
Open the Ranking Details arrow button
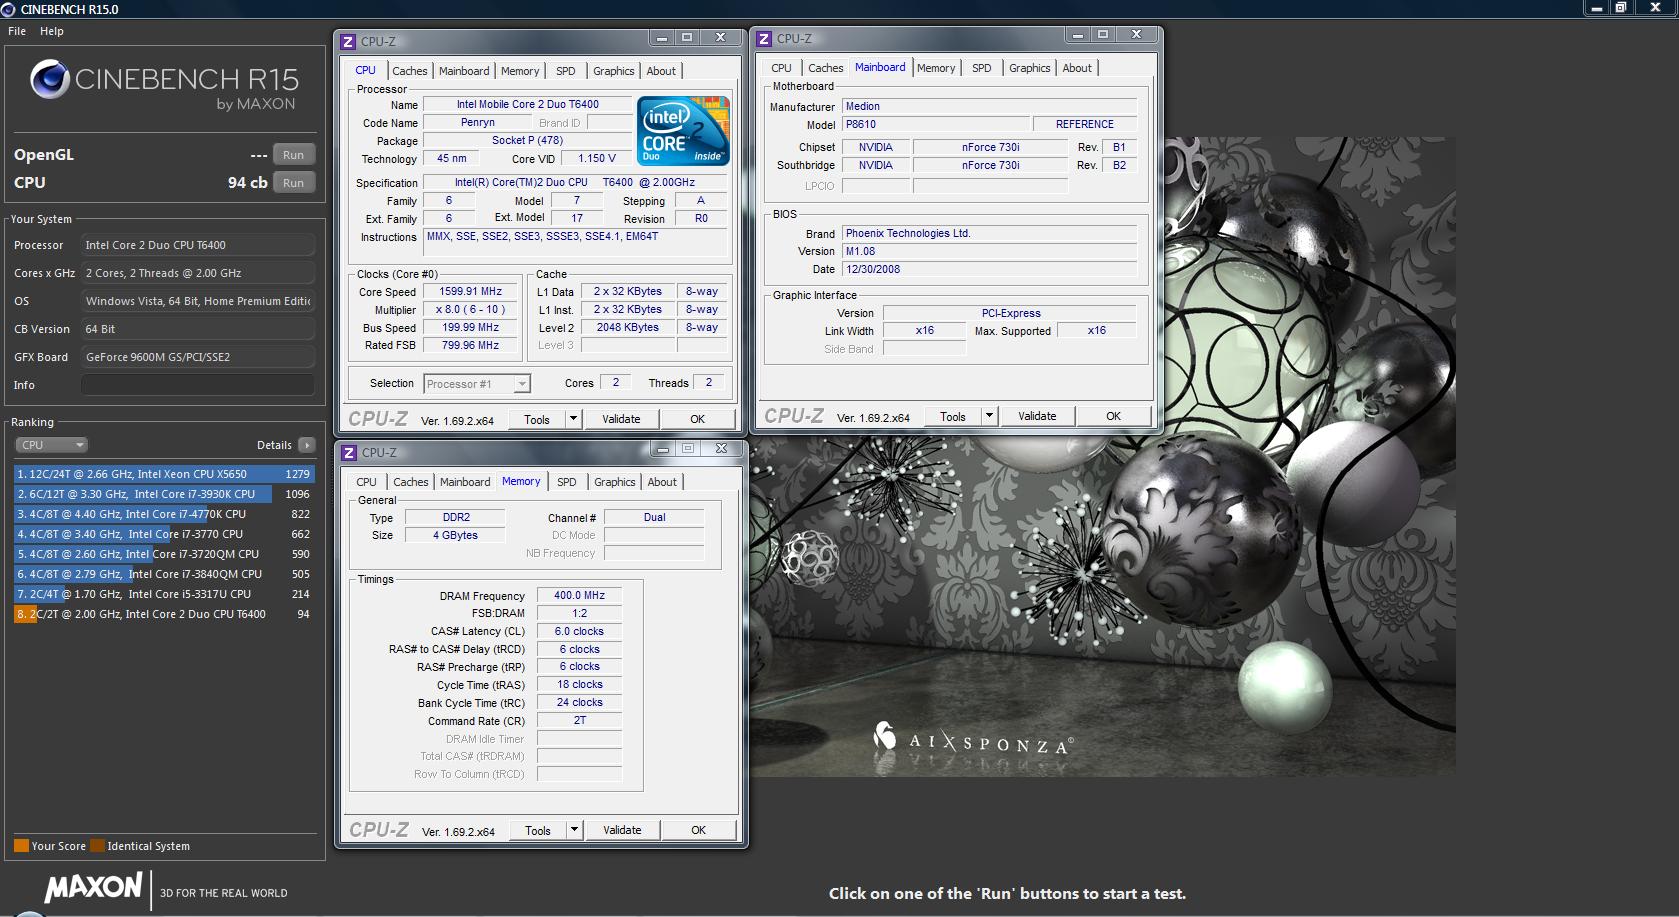click(x=306, y=445)
